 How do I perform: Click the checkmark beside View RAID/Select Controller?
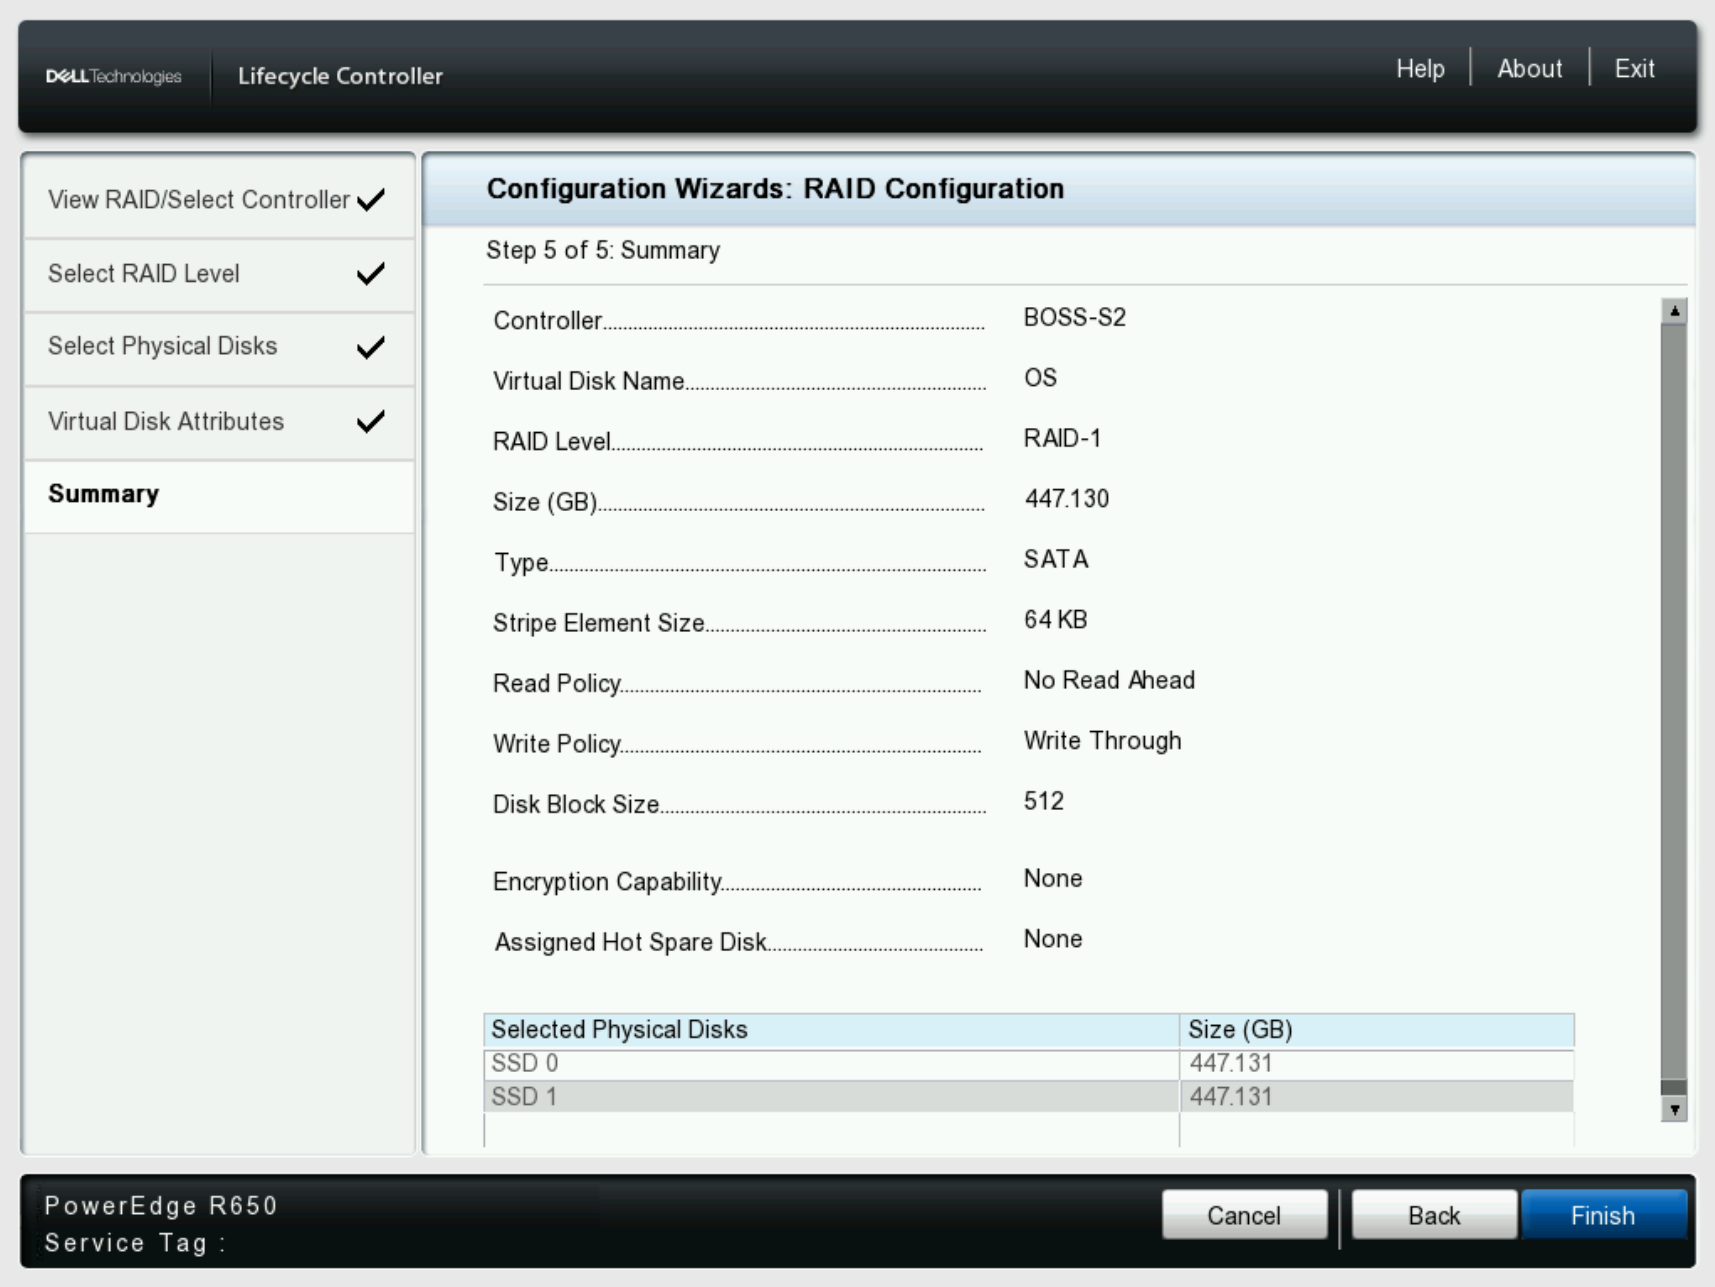[x=370, y=199]
